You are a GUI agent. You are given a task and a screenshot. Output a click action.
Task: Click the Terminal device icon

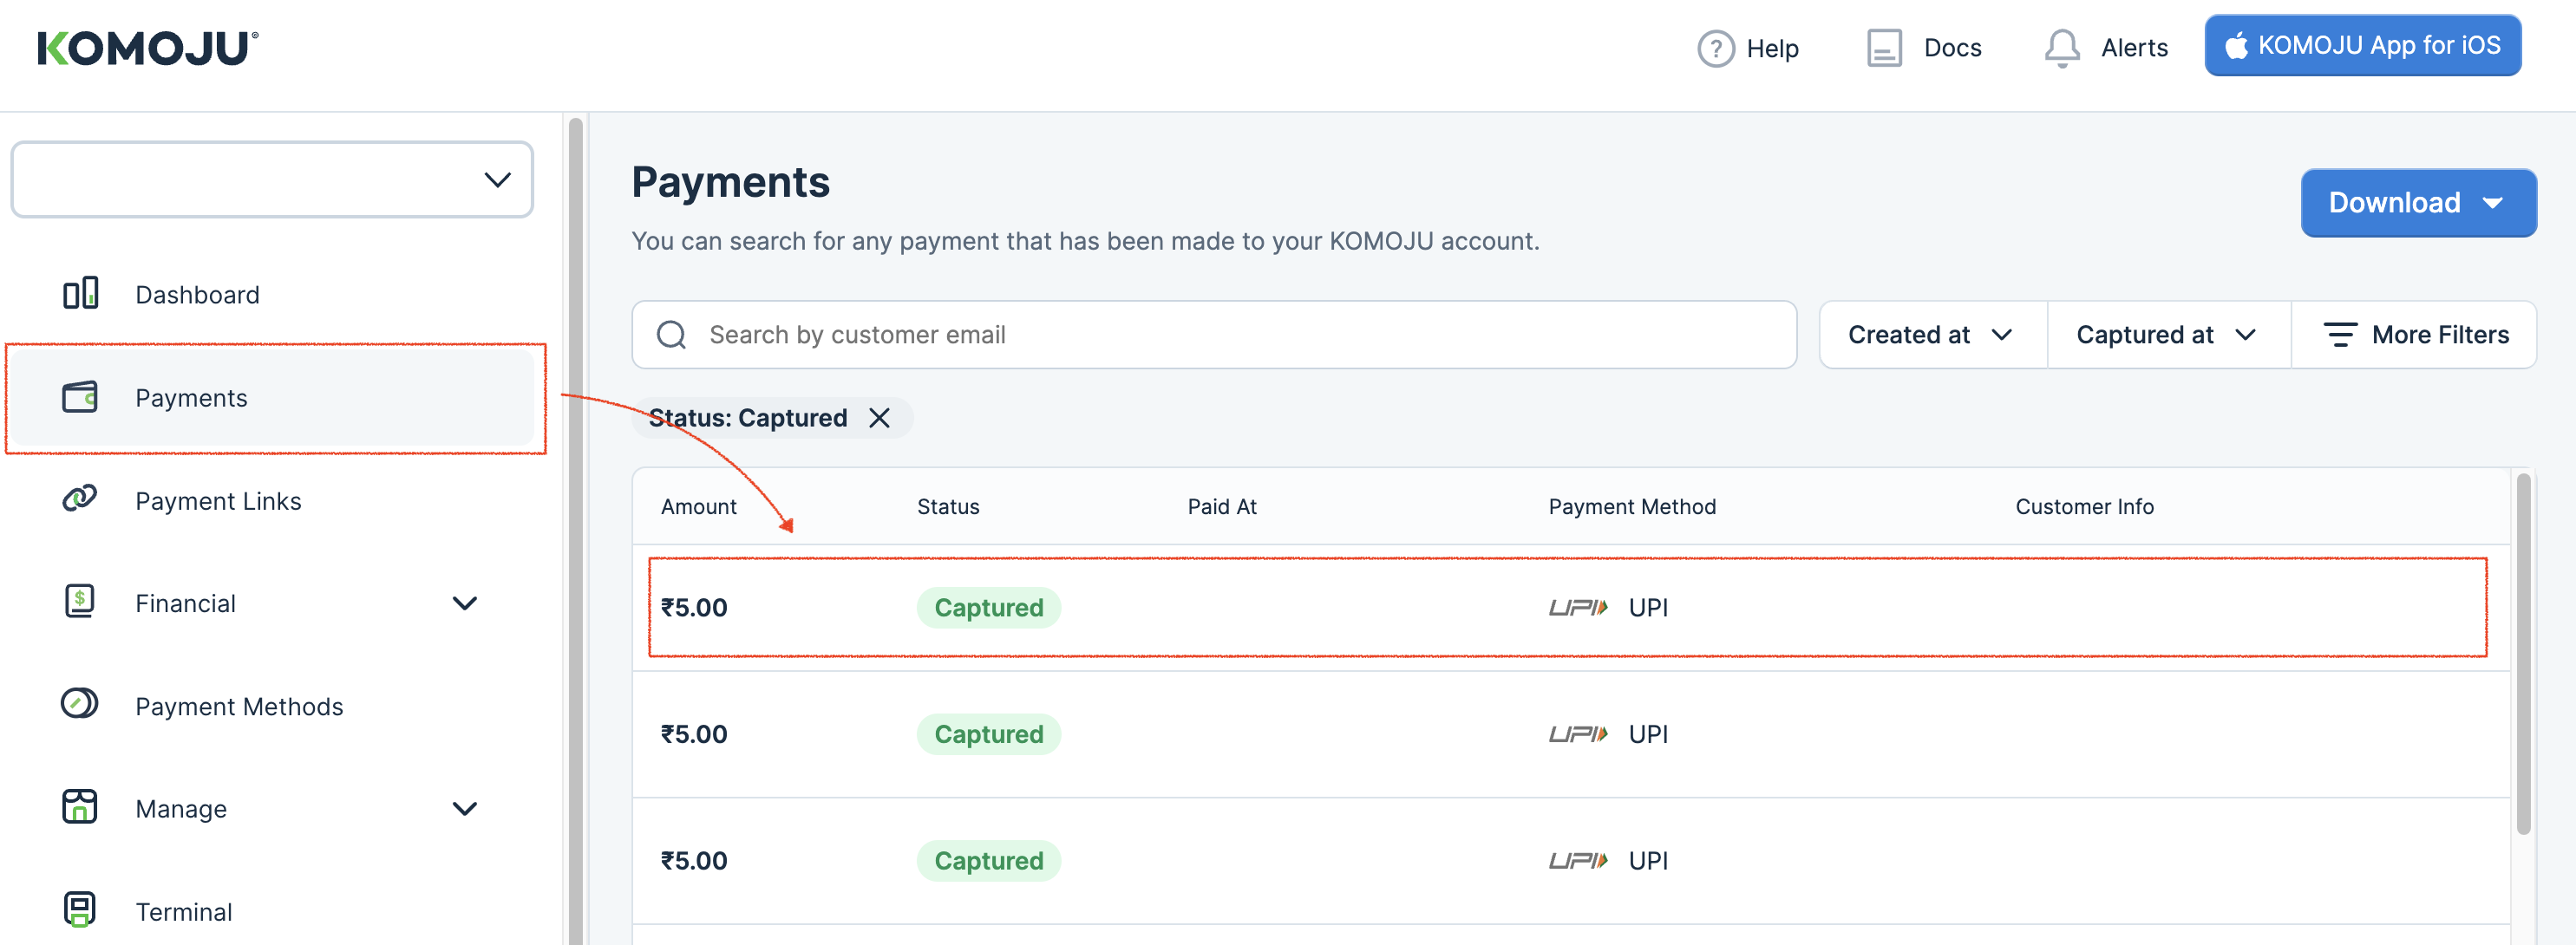(80, 909)
